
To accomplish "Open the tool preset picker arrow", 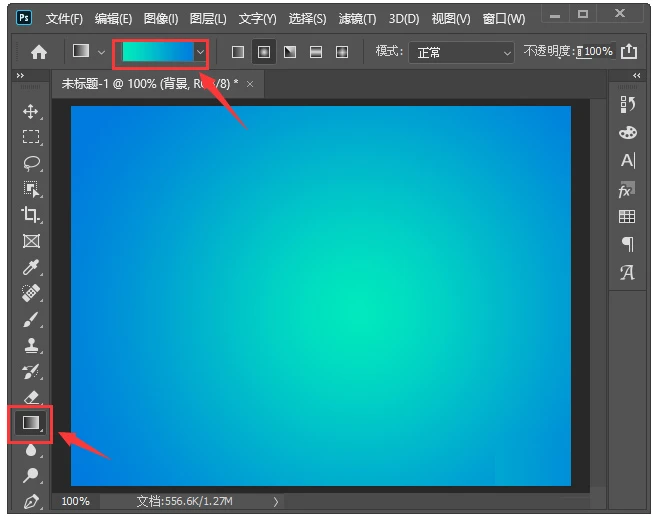I will click(x=101, y=52).
